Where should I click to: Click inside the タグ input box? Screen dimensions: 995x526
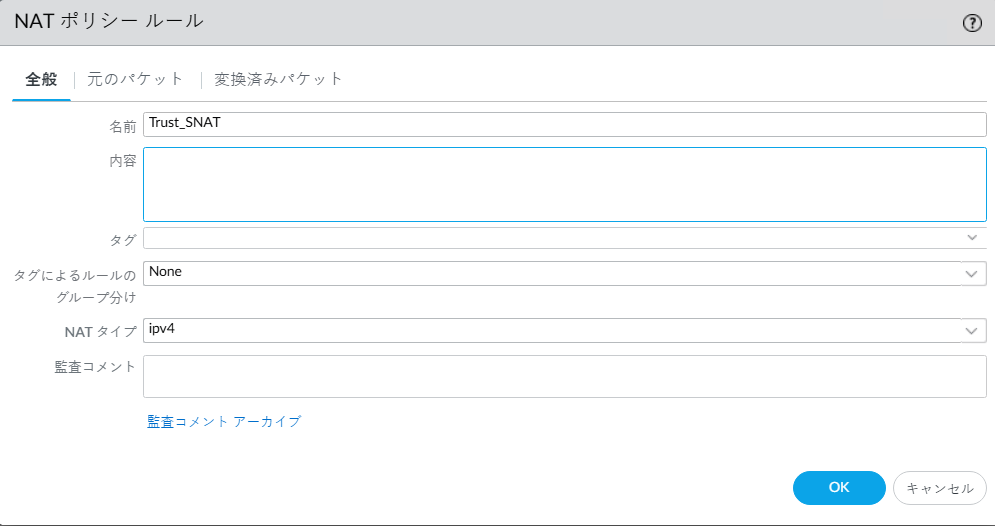(550, 238)
